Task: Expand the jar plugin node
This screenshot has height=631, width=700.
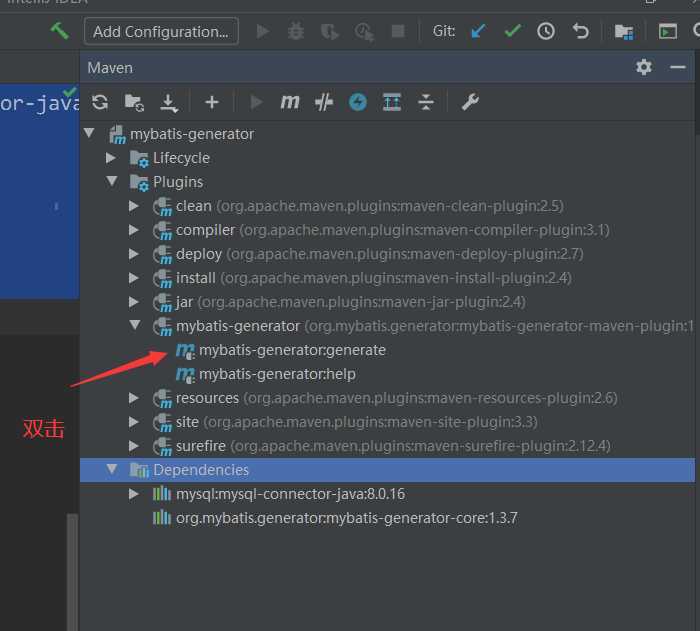Action: (x=133, y=302)
